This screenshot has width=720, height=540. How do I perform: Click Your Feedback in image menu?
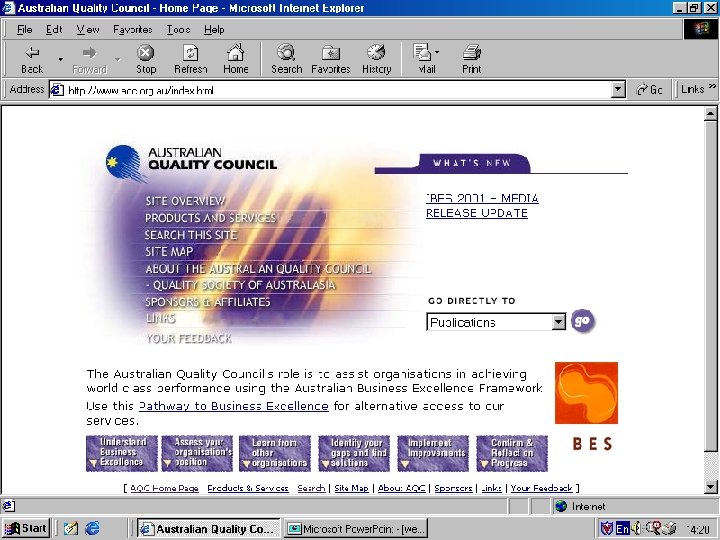pos(188,338)
